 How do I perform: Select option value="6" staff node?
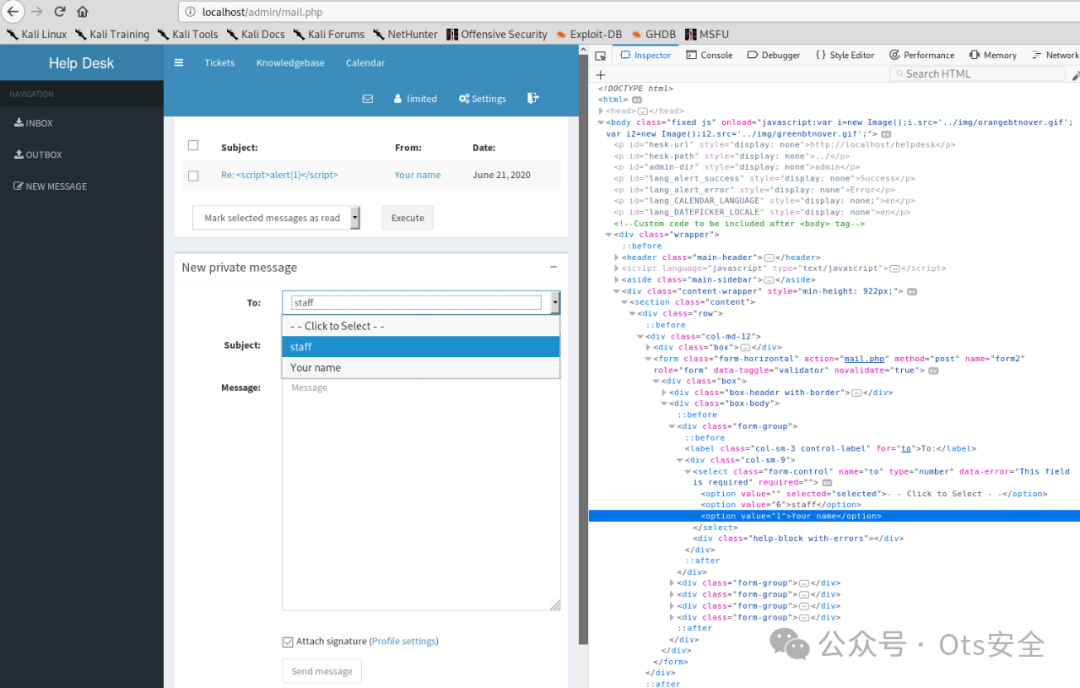tap(780, 505)
